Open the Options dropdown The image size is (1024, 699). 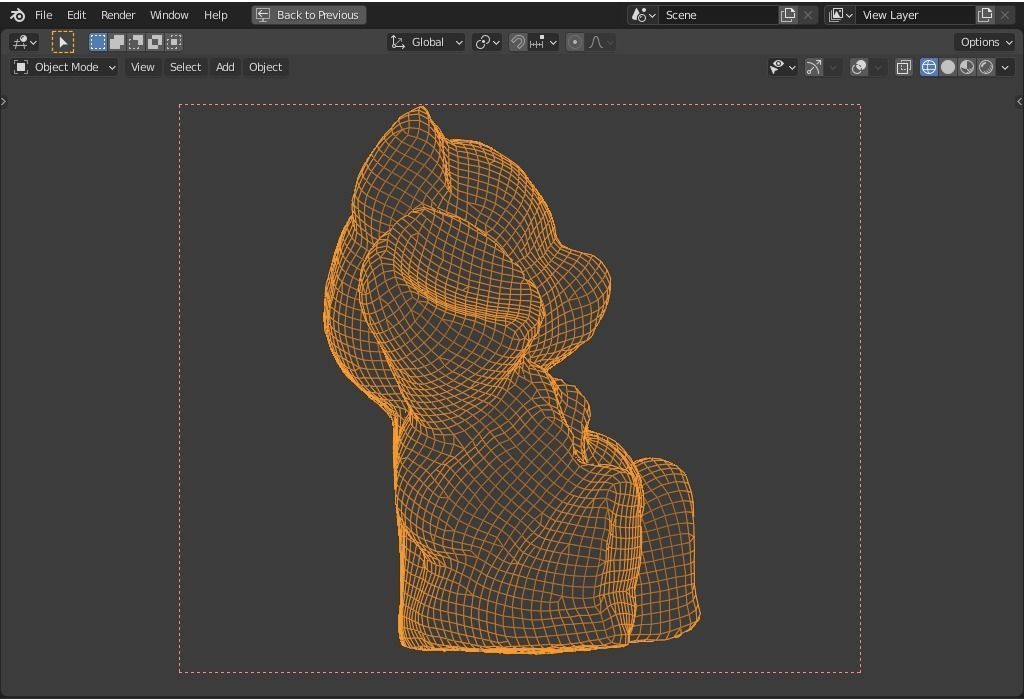[x=985, y=42]
